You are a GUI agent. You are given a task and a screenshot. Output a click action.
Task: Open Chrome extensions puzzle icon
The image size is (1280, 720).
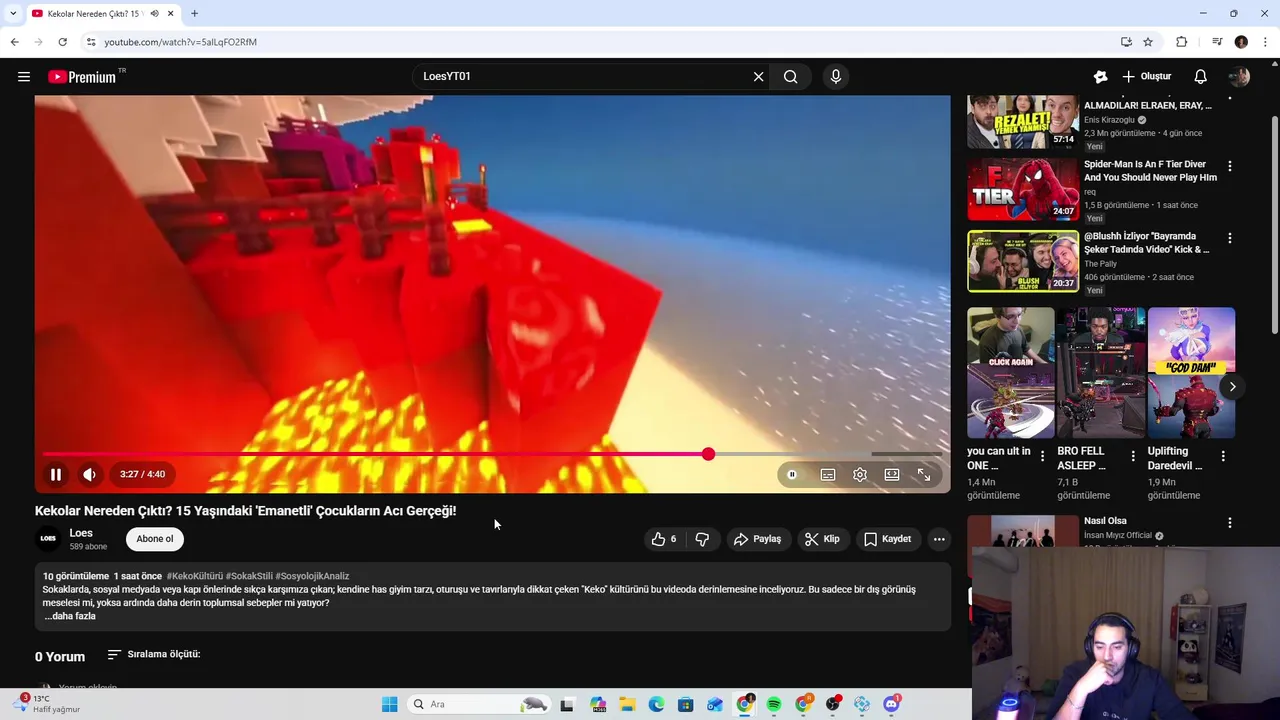[1182, 42]
